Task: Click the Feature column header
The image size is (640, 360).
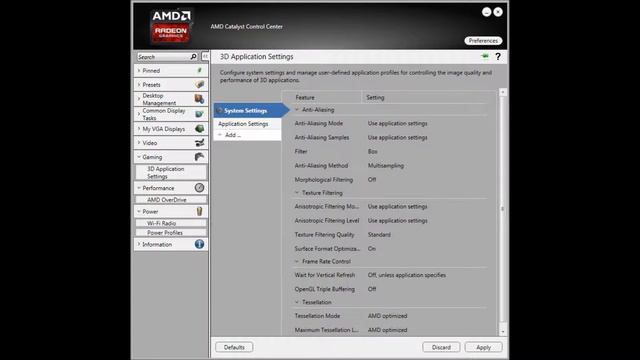Action: [305, 98]
